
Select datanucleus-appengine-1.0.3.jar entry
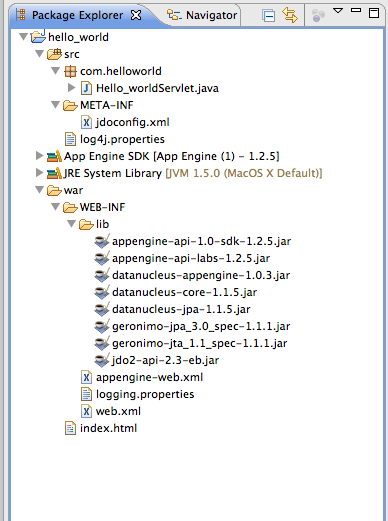point(201,275)
